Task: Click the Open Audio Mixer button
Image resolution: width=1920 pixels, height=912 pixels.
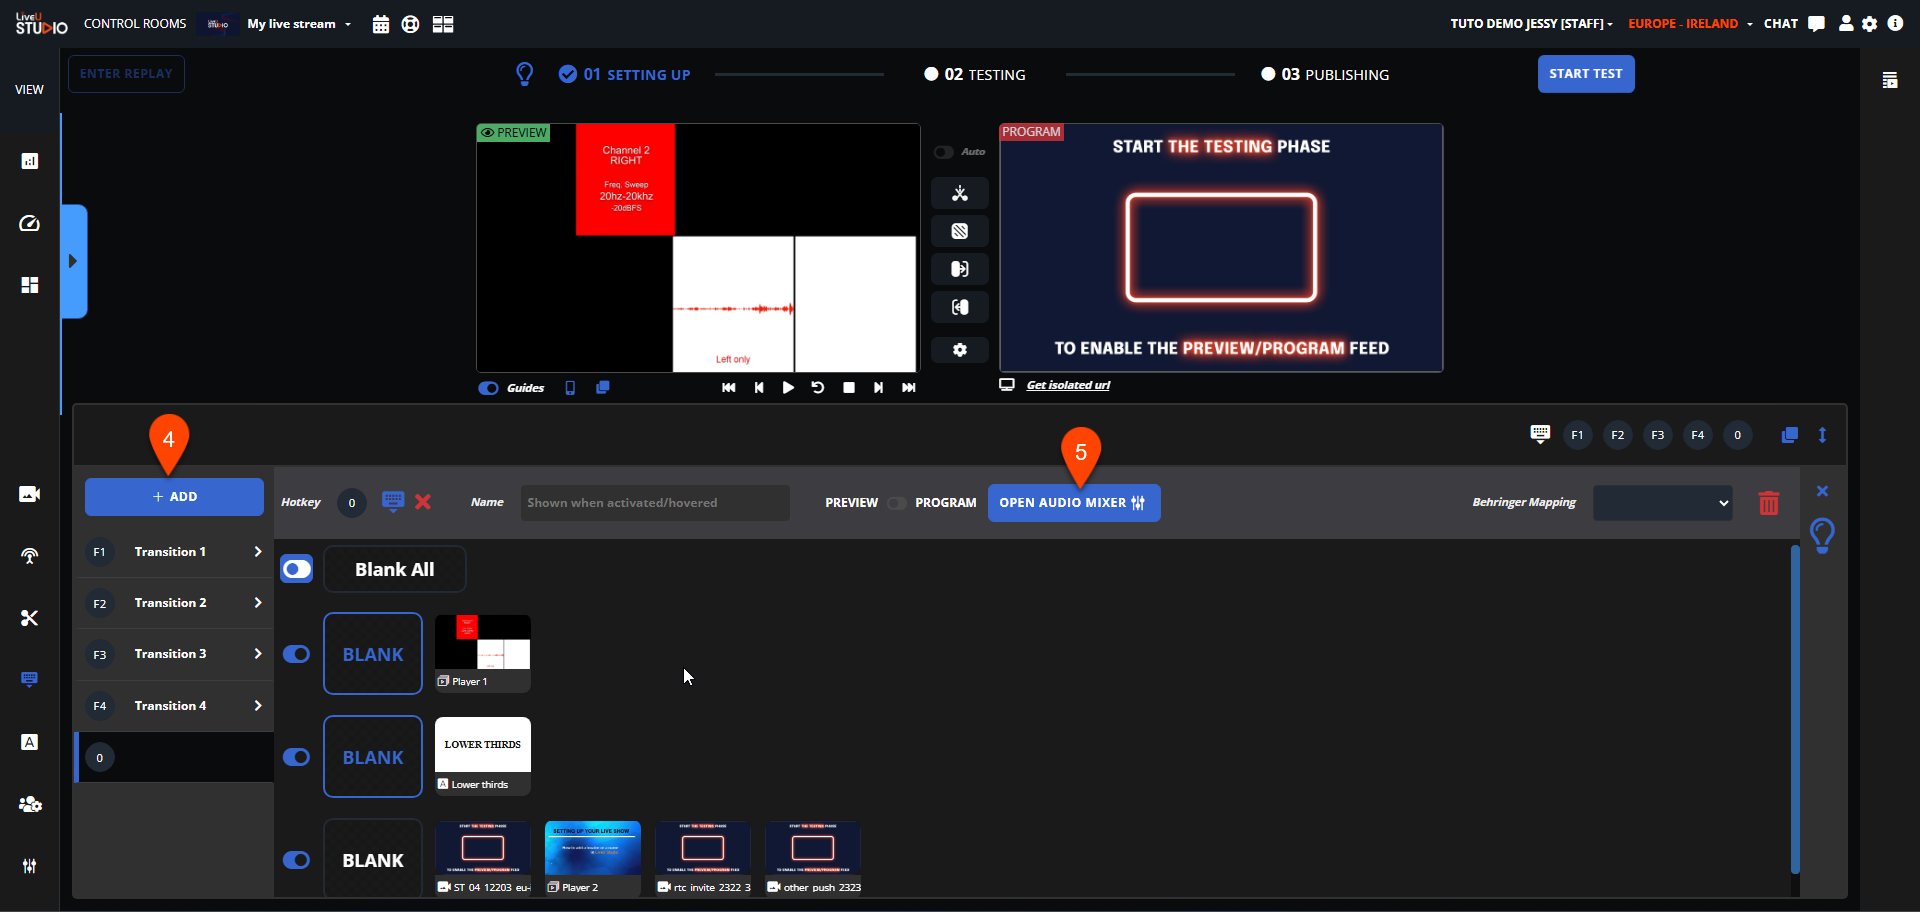Action: (1073, 503)
